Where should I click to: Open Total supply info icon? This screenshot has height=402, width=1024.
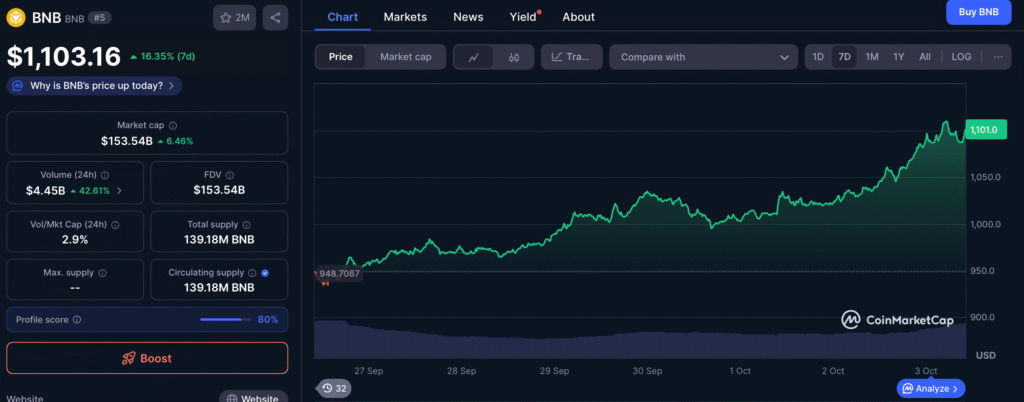248,224
